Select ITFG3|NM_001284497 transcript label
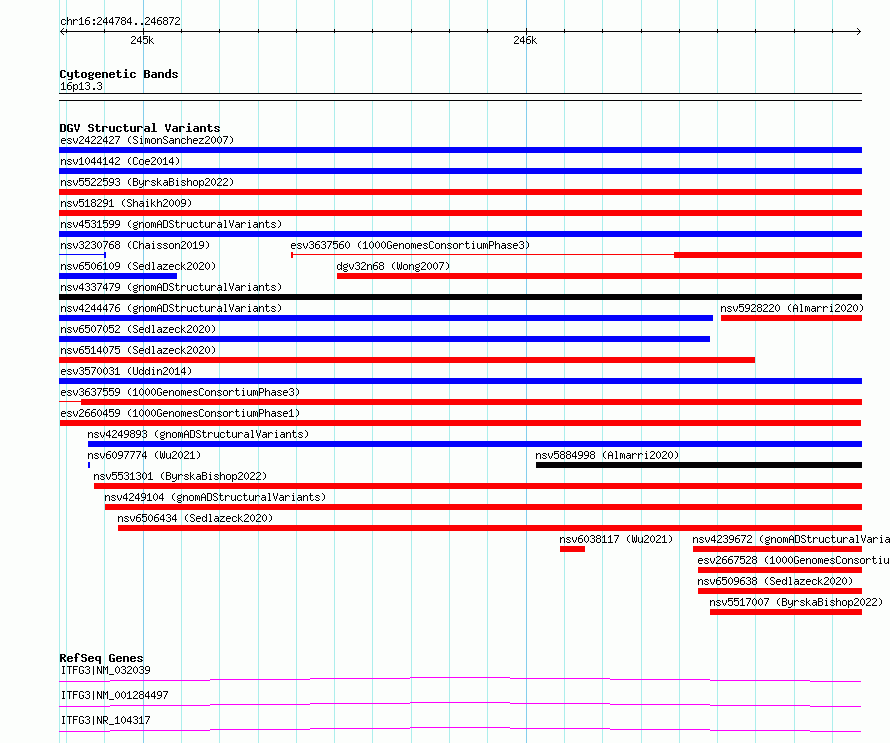 click(114, 695)
